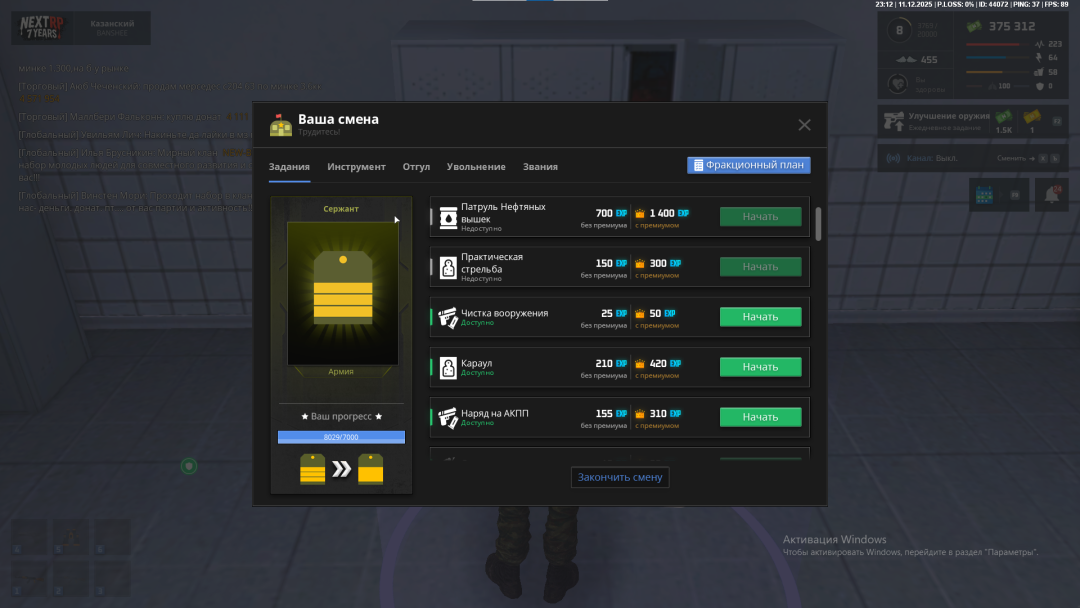Click the radio channel signal icon
The height and width of the screenshot is (608, 1080).
tap(893, 158)
